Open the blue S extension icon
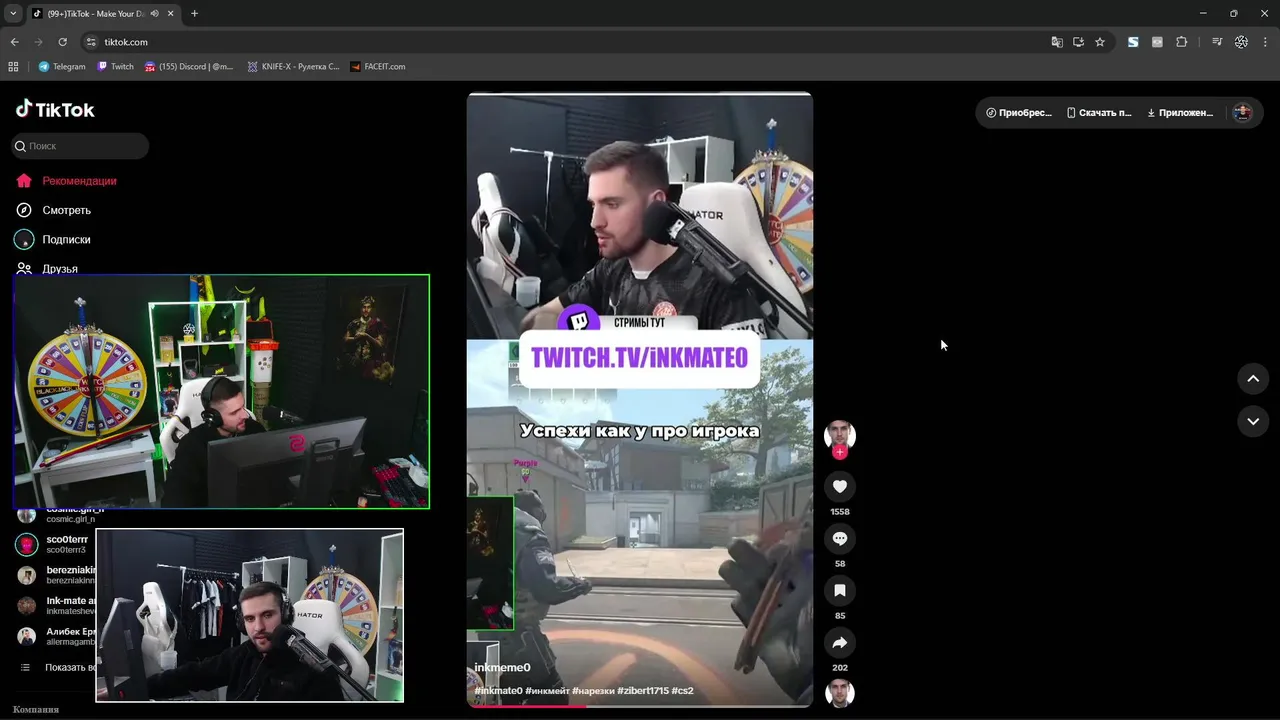Screen dimensions: 1280x720 coord(1133,42)
